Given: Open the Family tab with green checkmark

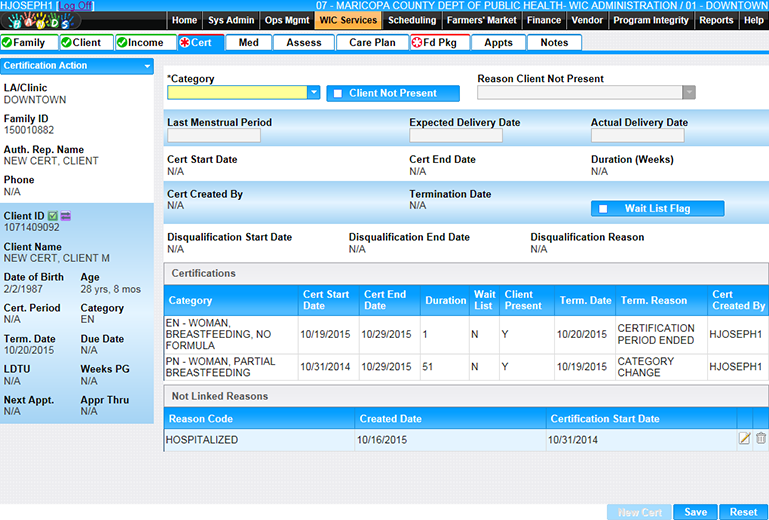Looking at the screenshot, I should 28,43.
